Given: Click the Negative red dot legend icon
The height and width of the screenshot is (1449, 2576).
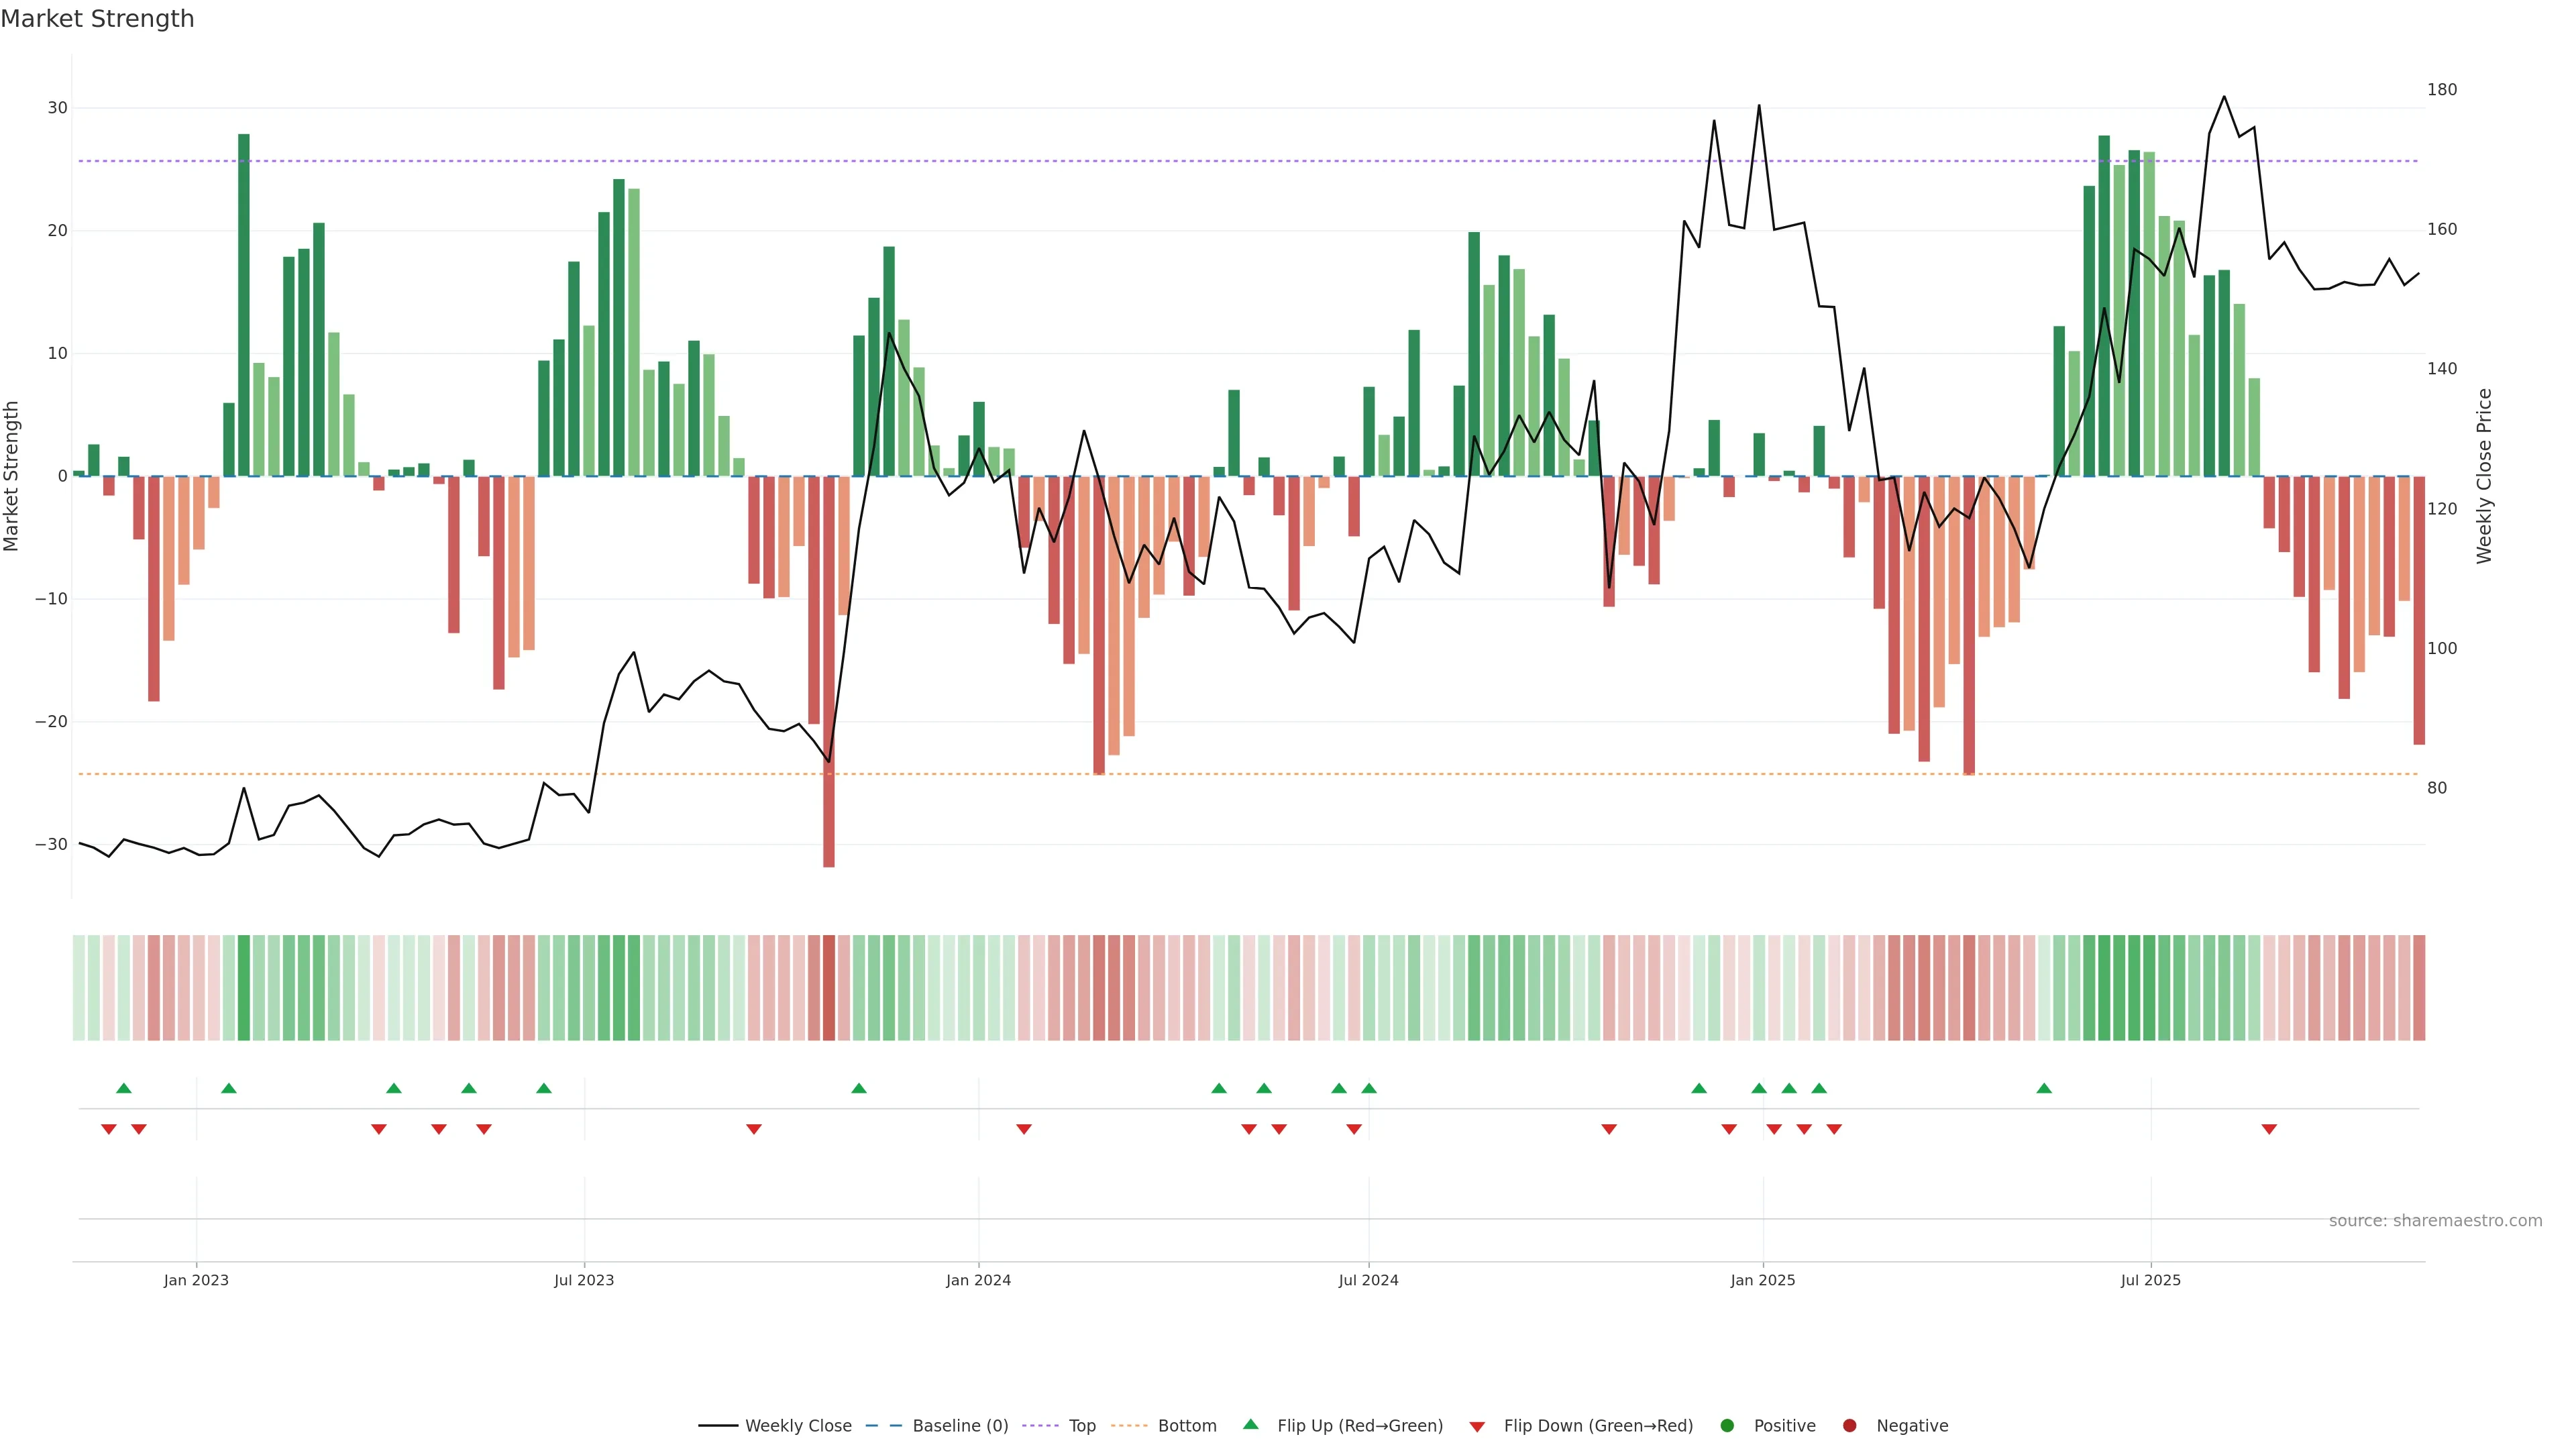Looking at the screenshot, I should [x=1849, y=1426].
